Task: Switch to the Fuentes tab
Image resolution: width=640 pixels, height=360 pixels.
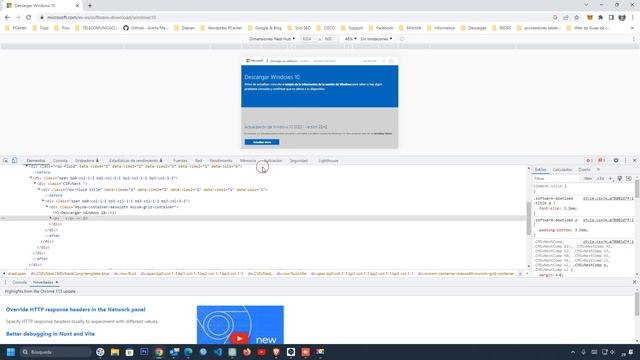Action: click(180, 161)
